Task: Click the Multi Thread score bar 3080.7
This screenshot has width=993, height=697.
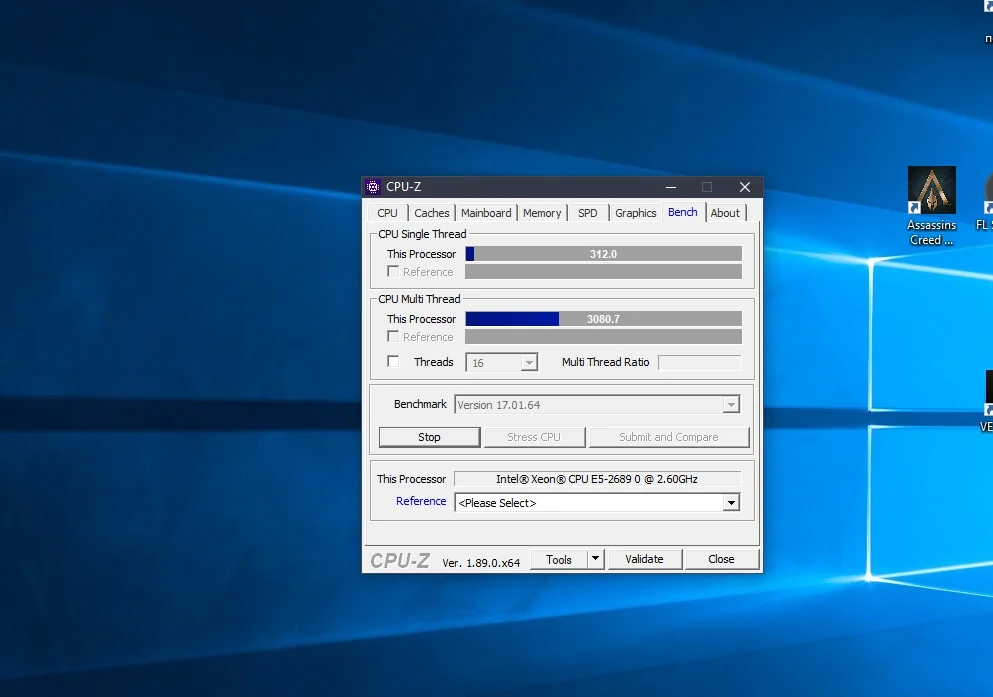Action: 604,319
